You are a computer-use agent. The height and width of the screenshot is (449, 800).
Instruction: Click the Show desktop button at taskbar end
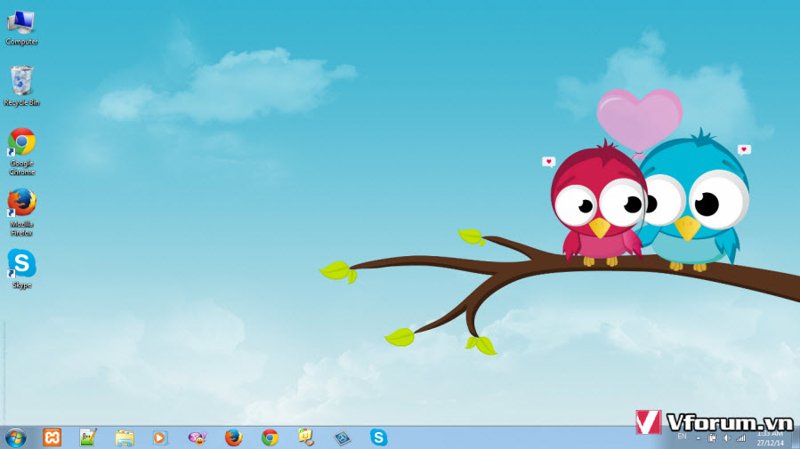(795, 438)
